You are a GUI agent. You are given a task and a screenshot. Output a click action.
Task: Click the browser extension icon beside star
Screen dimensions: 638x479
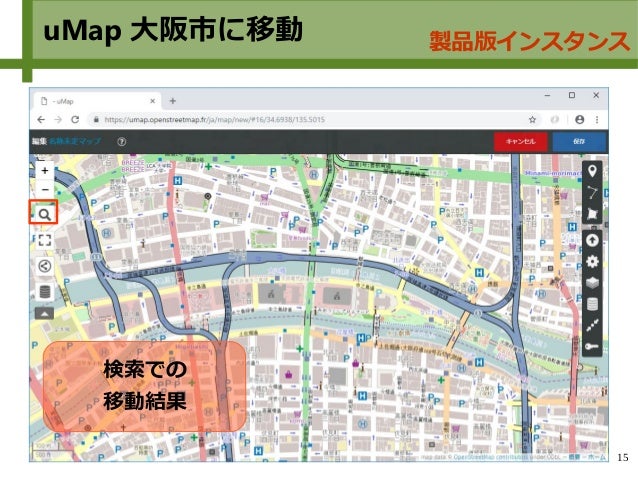click(554, 120)
